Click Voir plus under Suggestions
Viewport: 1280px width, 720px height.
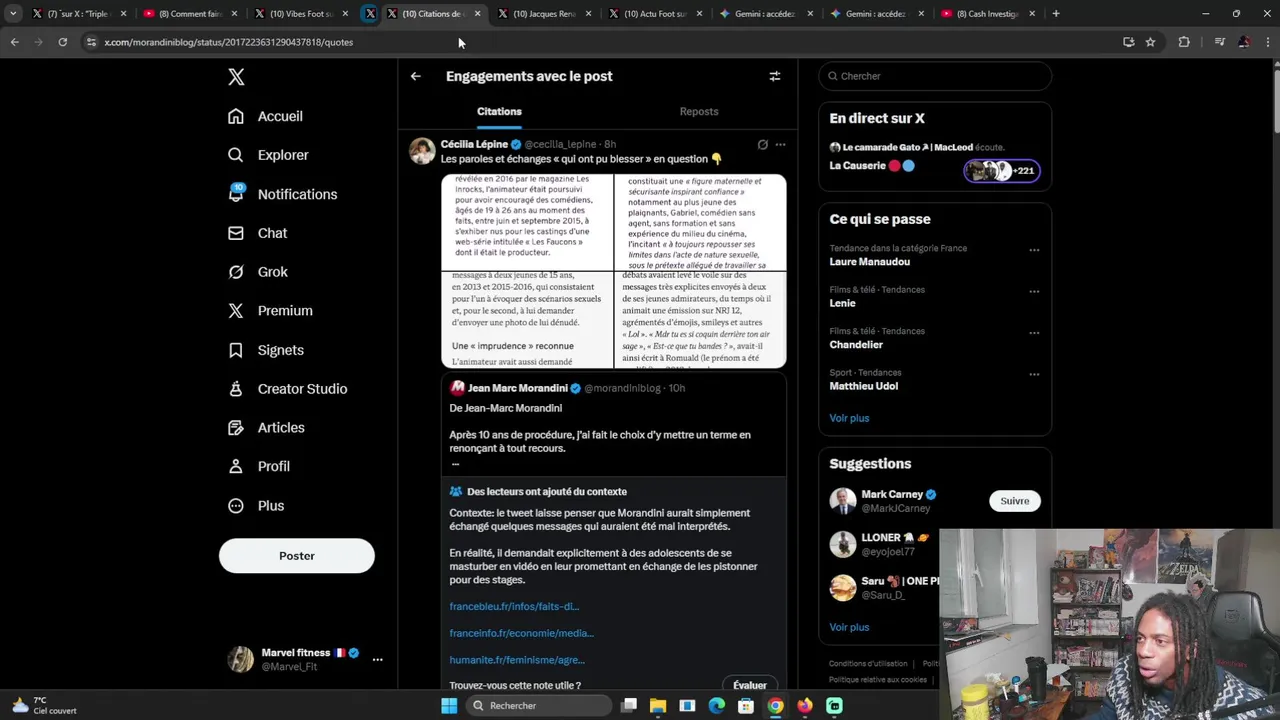(849, 627)
